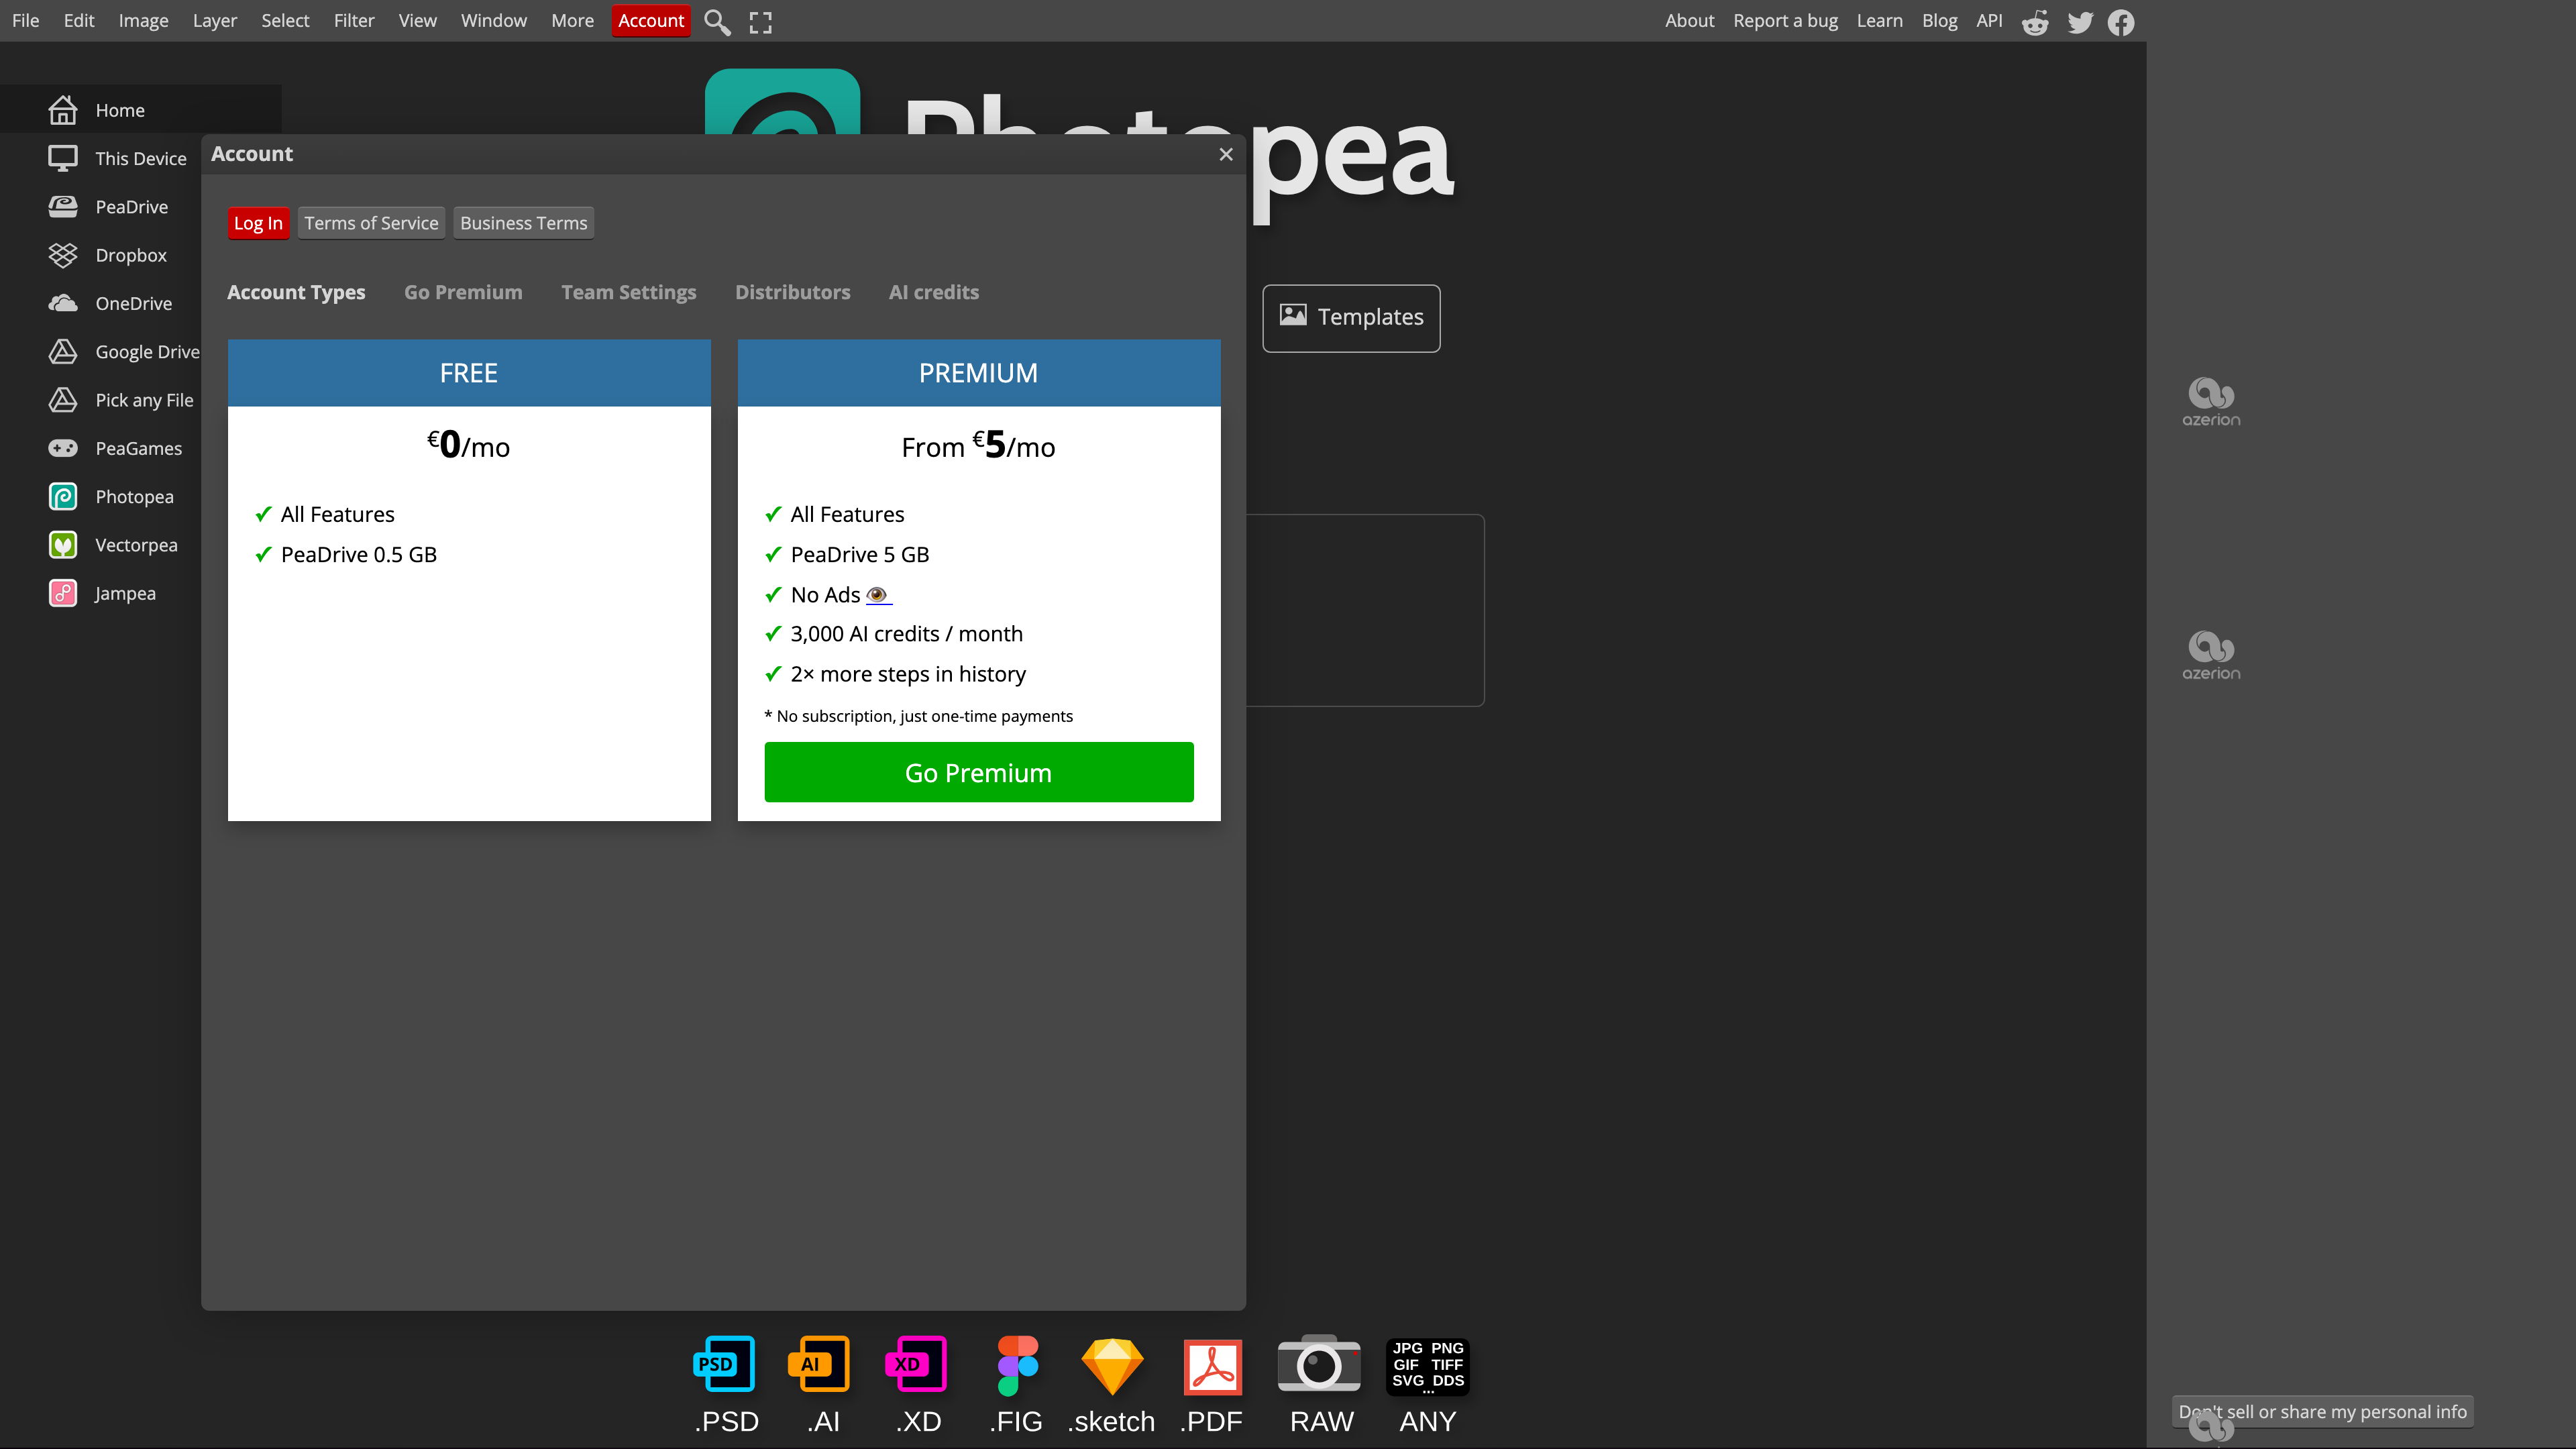Screen dimensions: 2576x1449
Task: Click the .AI file format icon
Action: [819, 1364]
